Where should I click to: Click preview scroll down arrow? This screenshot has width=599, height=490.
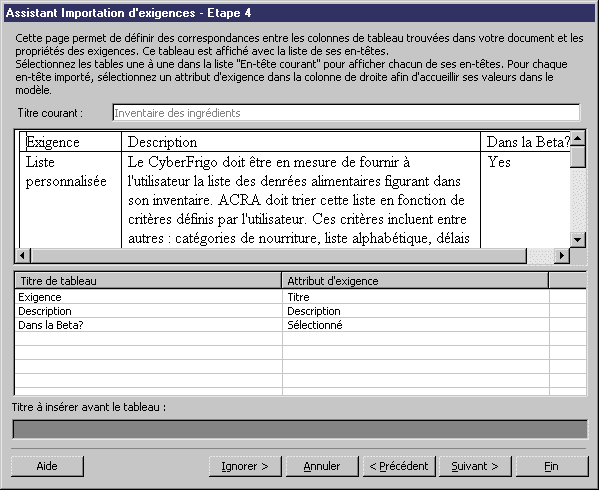point(577,240)
